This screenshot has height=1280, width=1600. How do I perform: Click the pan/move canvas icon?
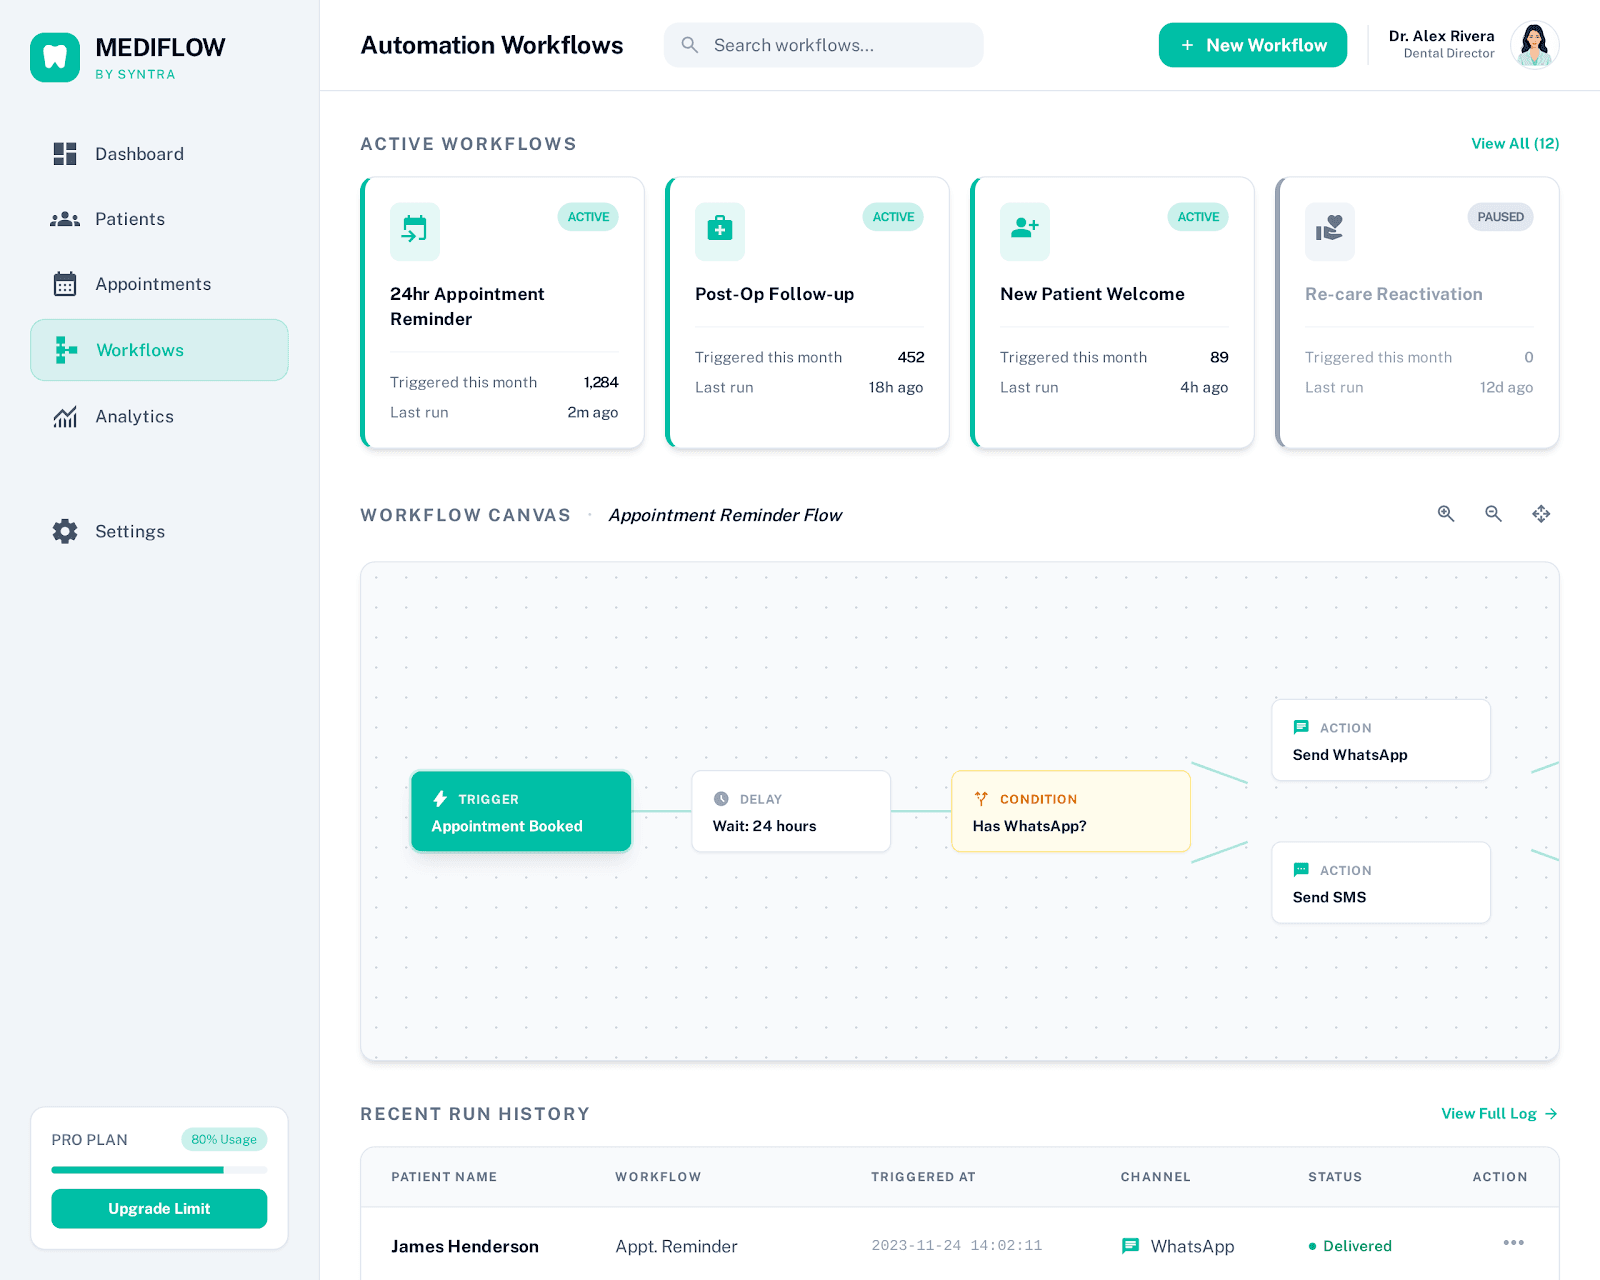pos(1541,514)
